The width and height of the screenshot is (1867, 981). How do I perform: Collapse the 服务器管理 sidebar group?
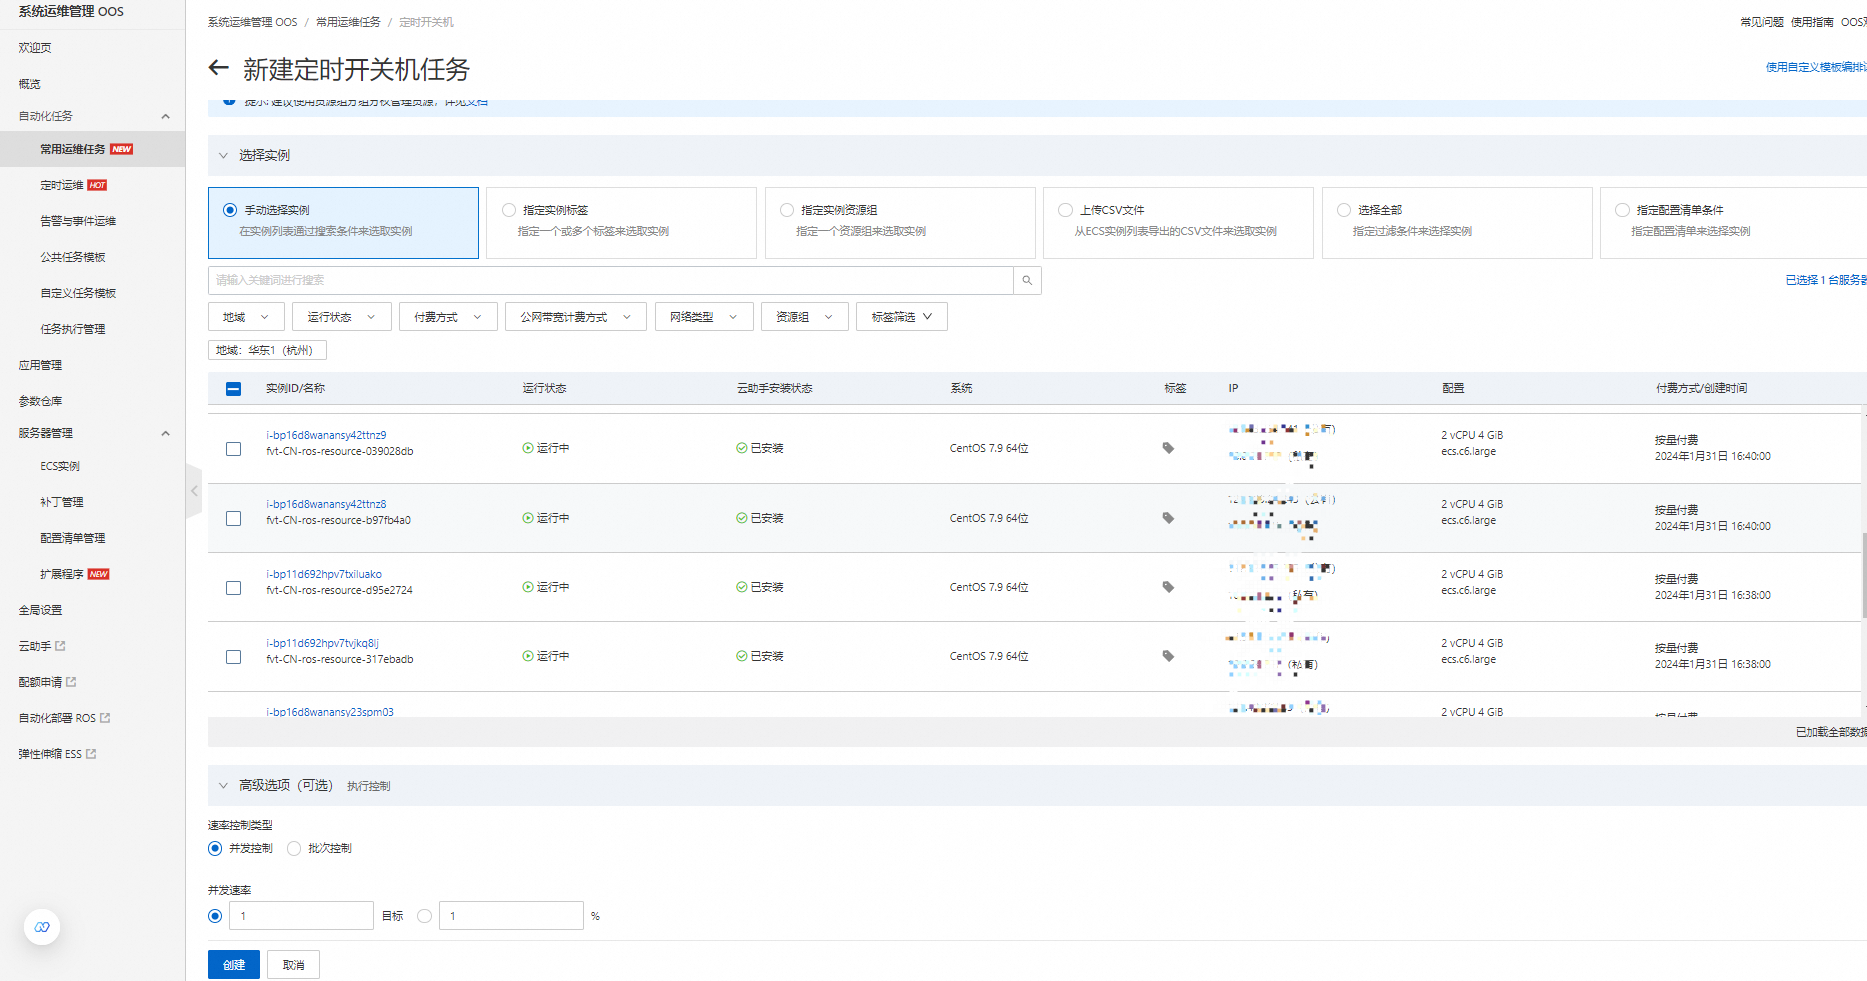tap(165, 433)
